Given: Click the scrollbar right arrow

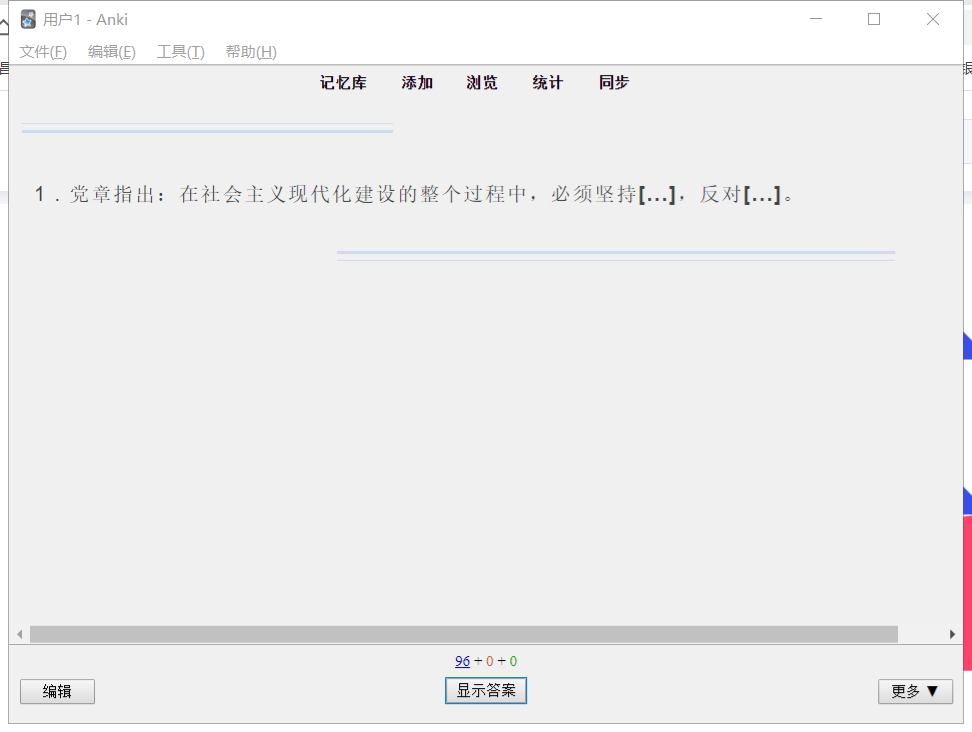Looking at the screenshot, I should 952,634.
